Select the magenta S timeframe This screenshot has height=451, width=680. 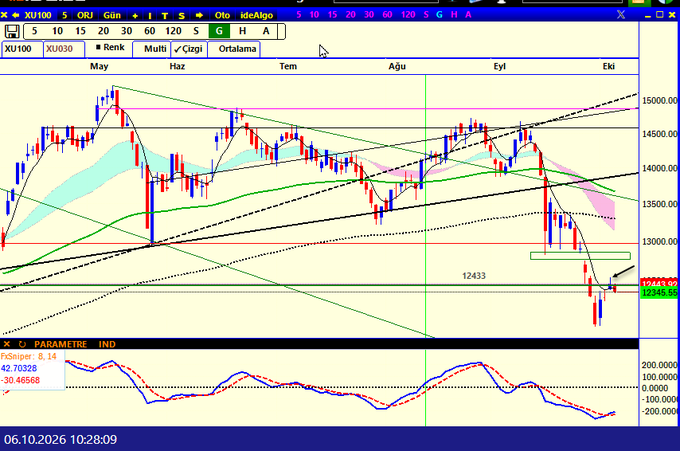(x=426, y=15)
